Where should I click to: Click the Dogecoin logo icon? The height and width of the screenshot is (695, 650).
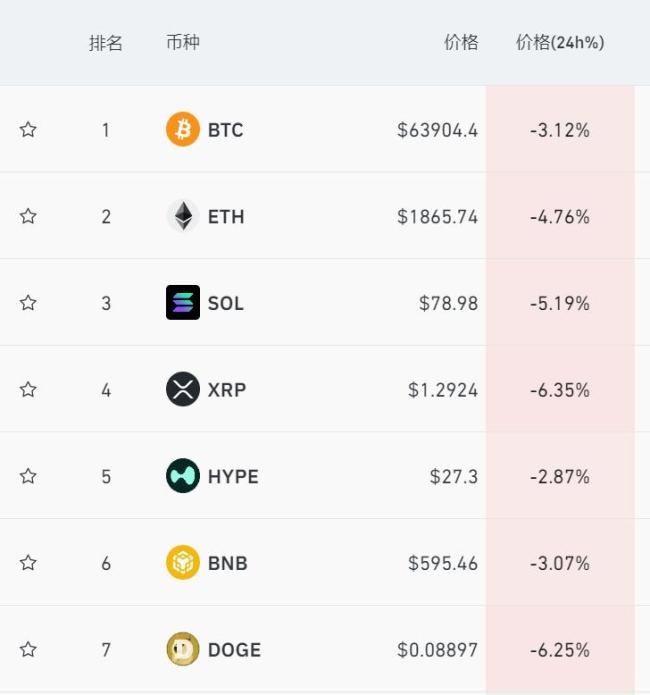point(183,650)
